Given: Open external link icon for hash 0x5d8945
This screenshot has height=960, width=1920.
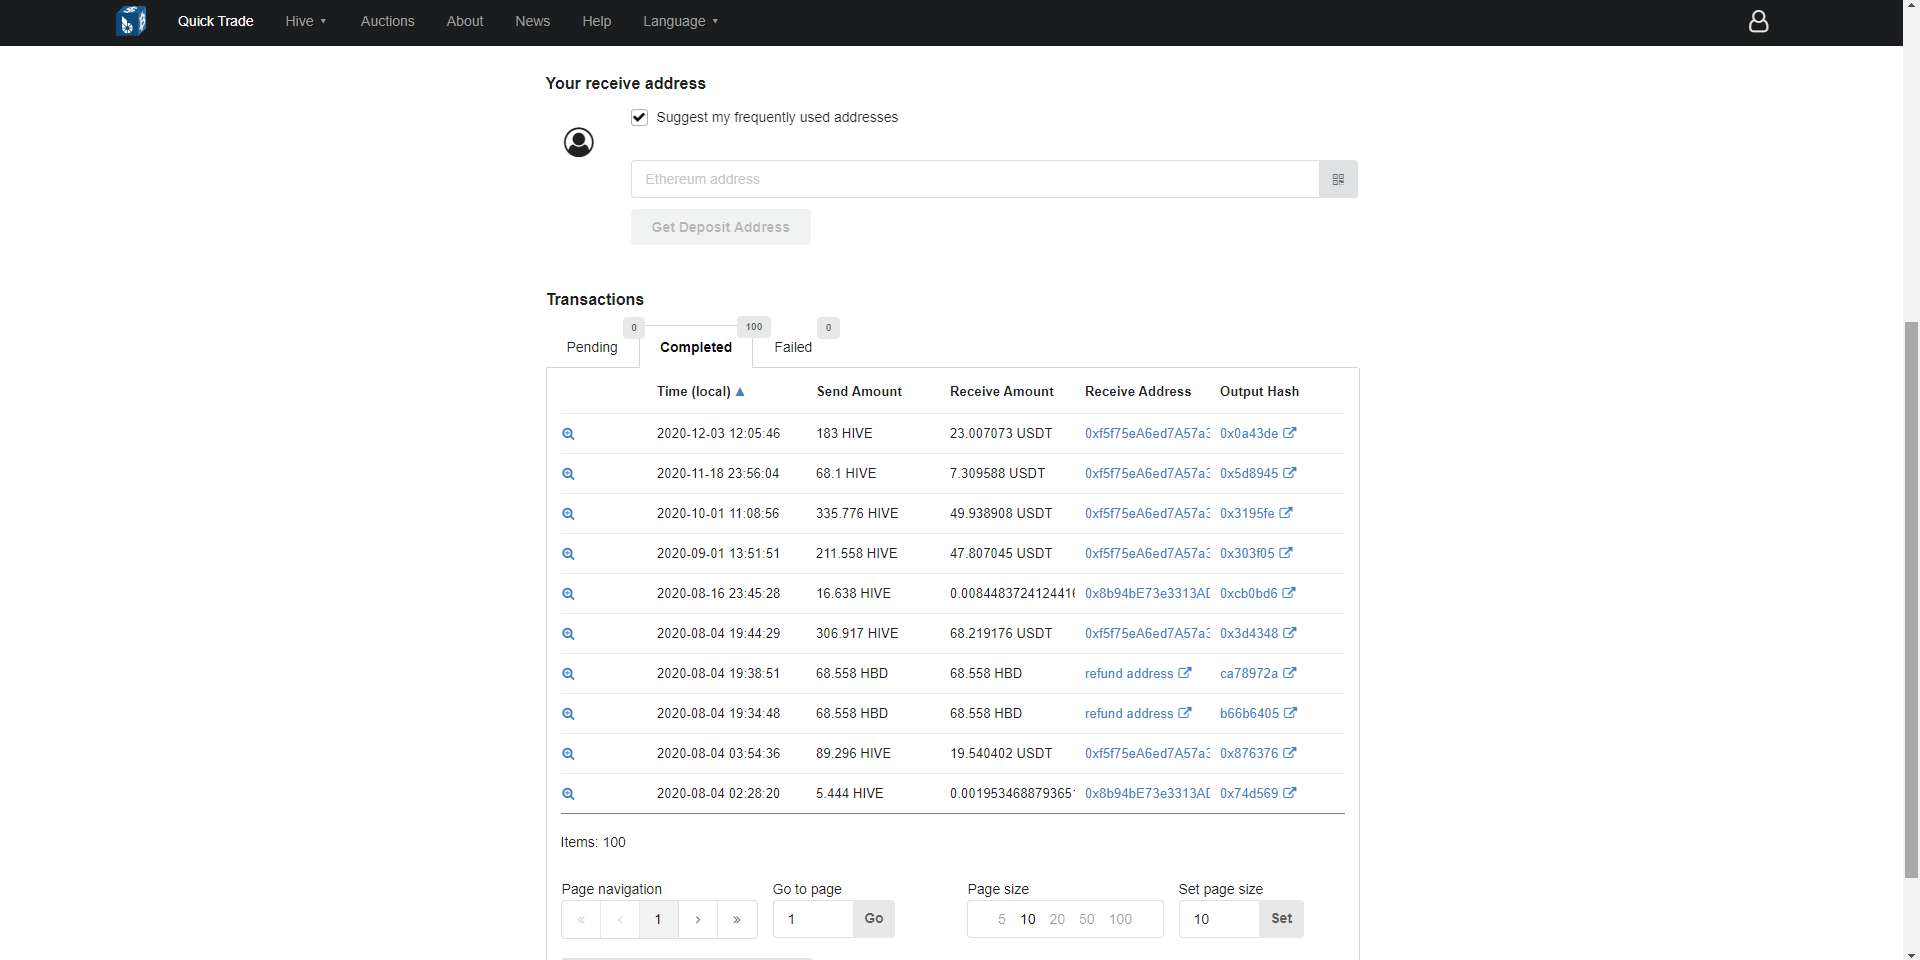Looking at the screenshot, I should (1290, 473).
